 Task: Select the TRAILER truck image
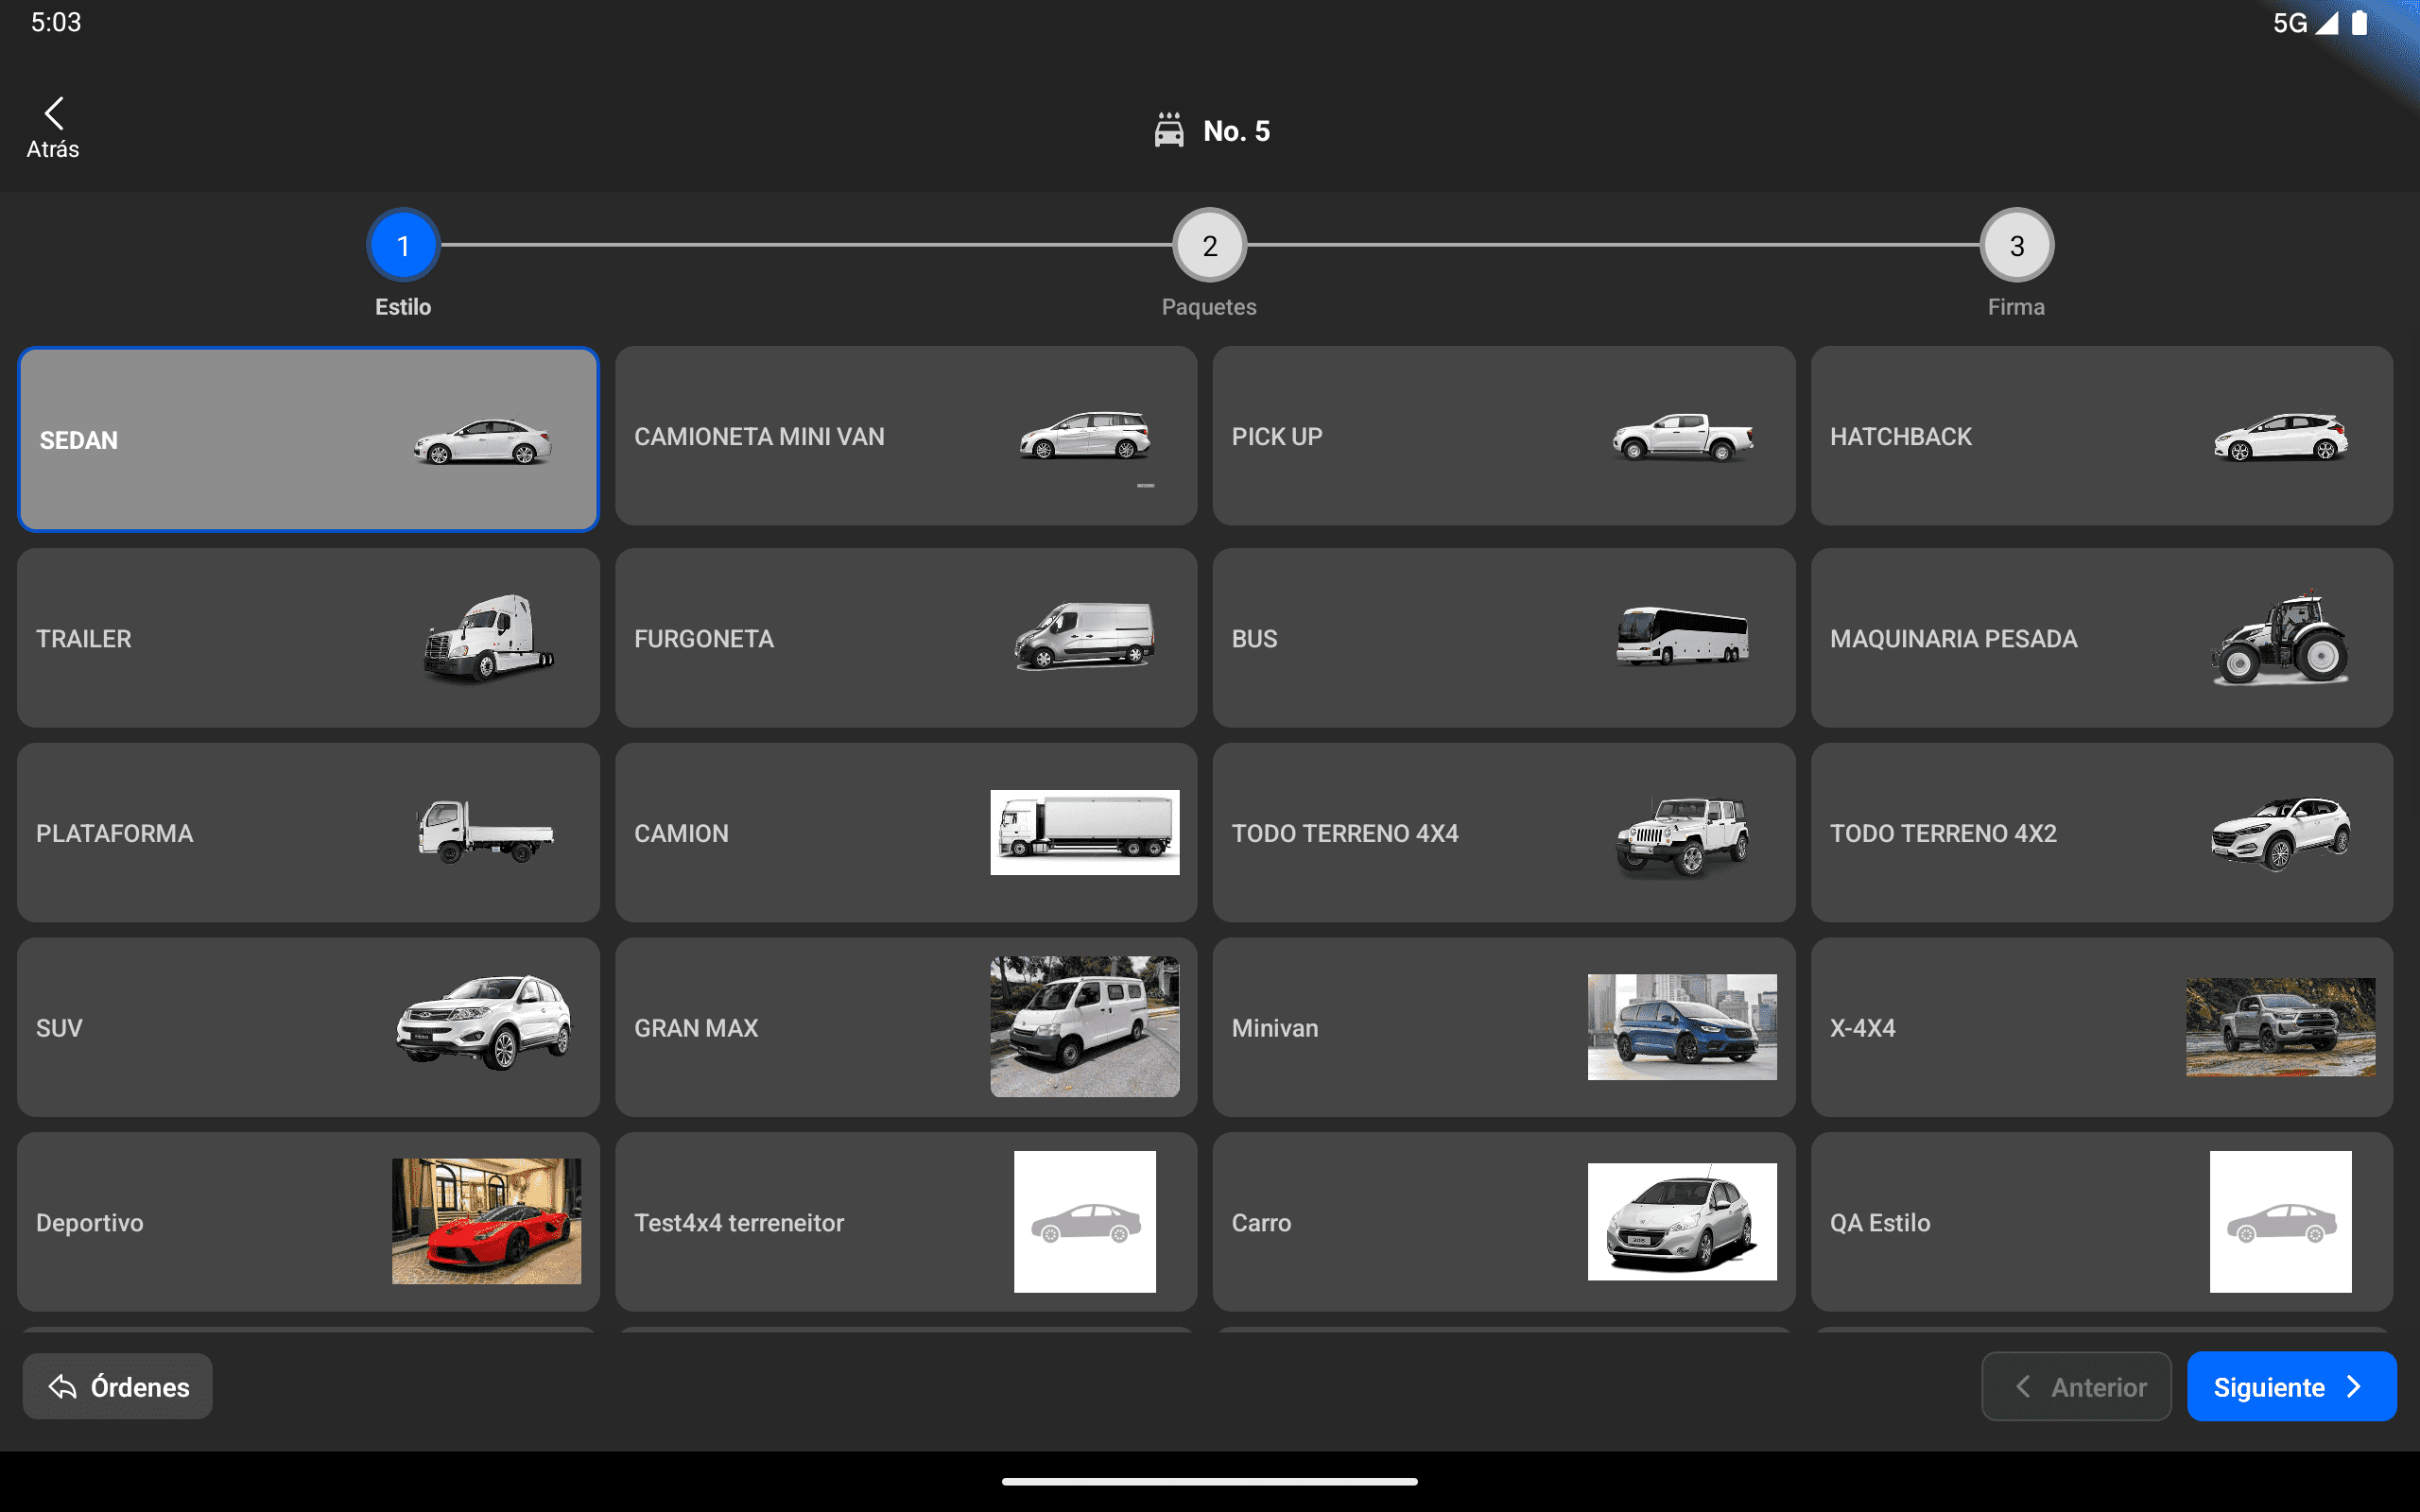click(x=487, y=638)
